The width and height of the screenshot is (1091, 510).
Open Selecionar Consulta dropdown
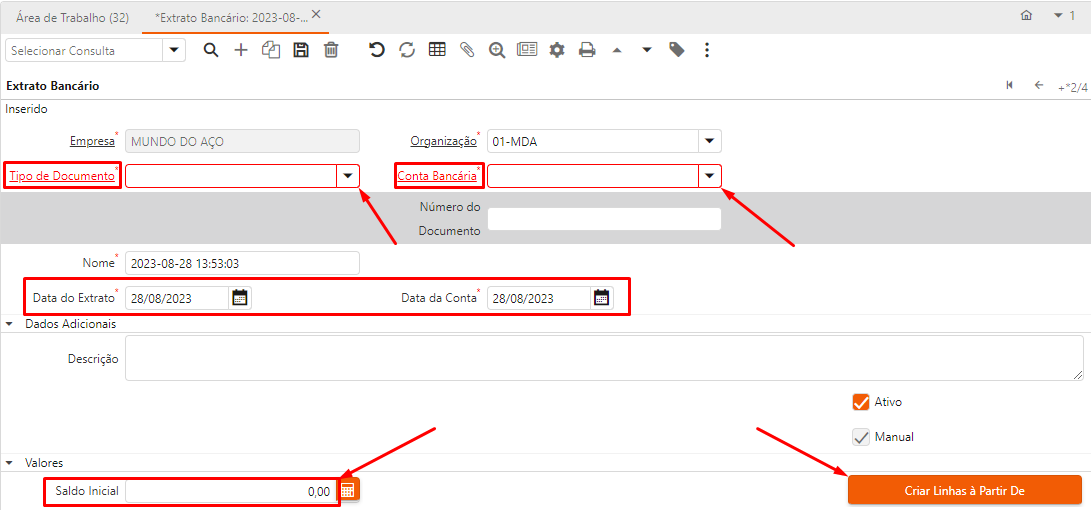click(x=174, y=50)
